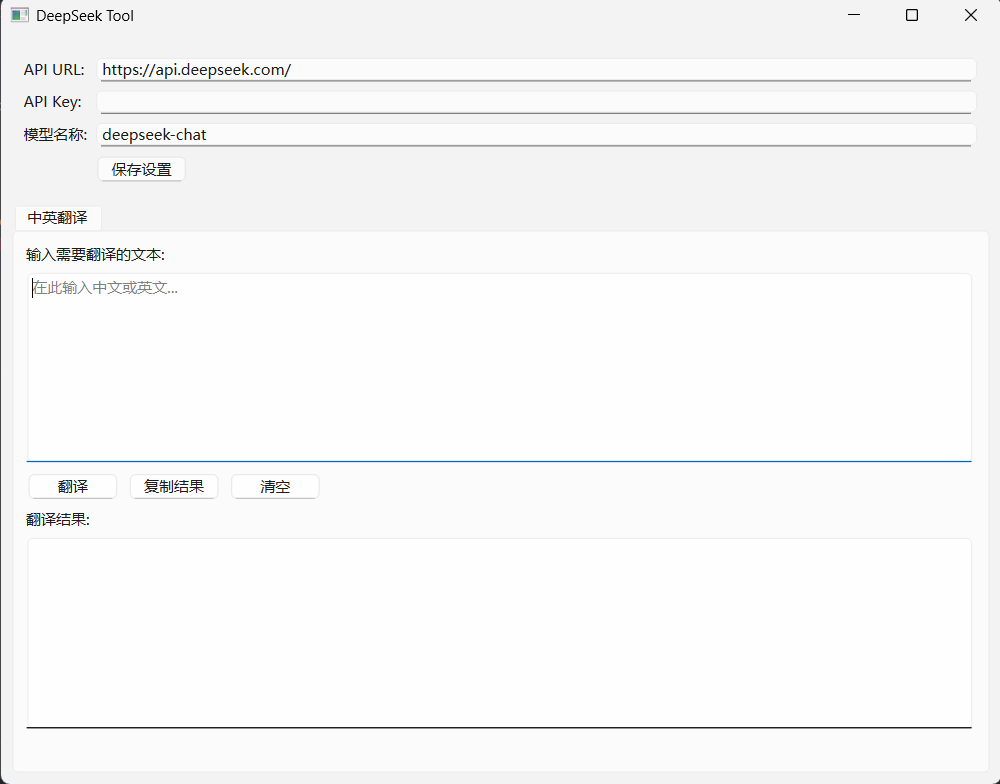
Task: Click the 翻译 button
Action: click(x=73, y=487)
